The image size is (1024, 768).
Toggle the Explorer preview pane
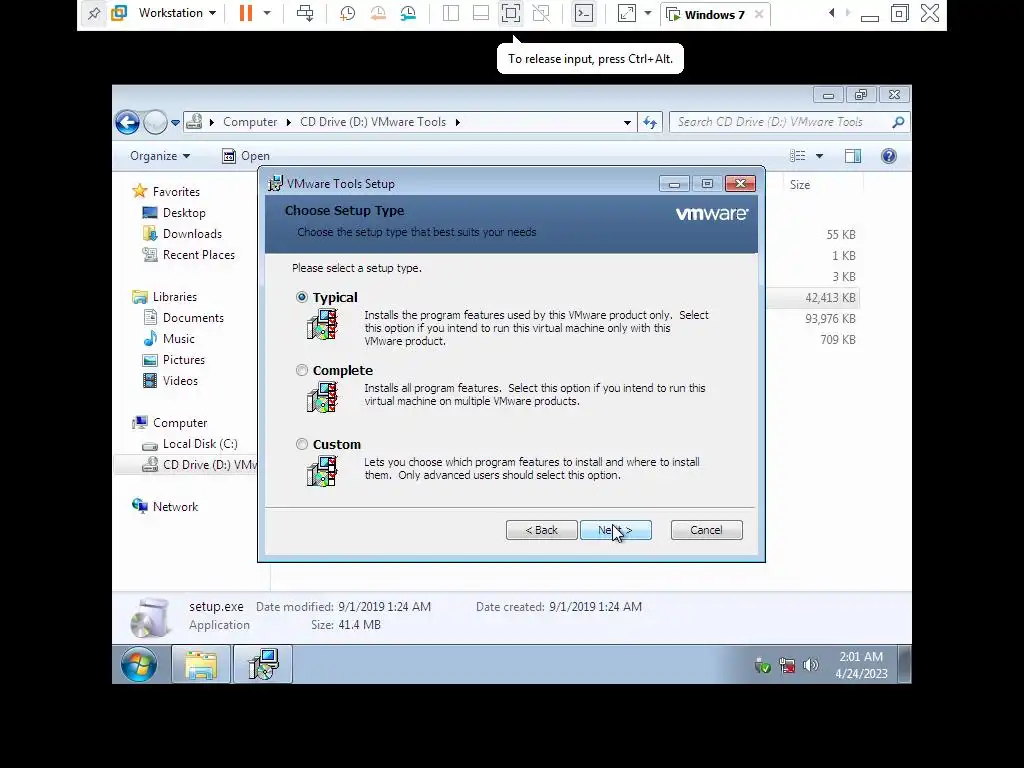click(853, 156)
